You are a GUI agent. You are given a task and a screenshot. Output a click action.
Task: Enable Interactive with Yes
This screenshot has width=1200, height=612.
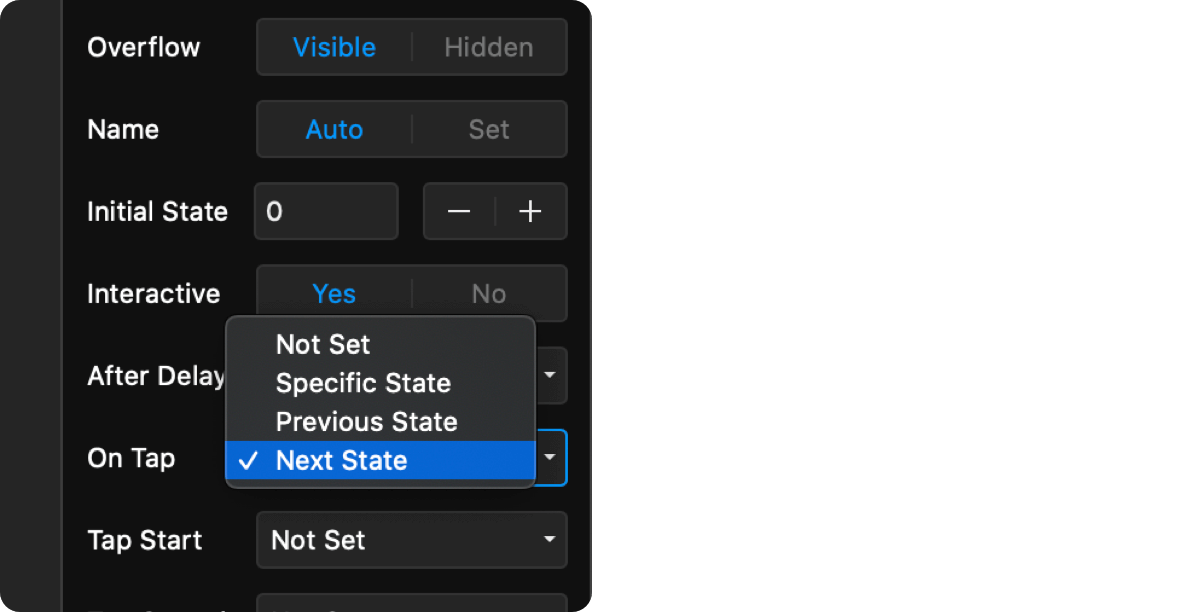pyautogui.click(x=334, y=293)
